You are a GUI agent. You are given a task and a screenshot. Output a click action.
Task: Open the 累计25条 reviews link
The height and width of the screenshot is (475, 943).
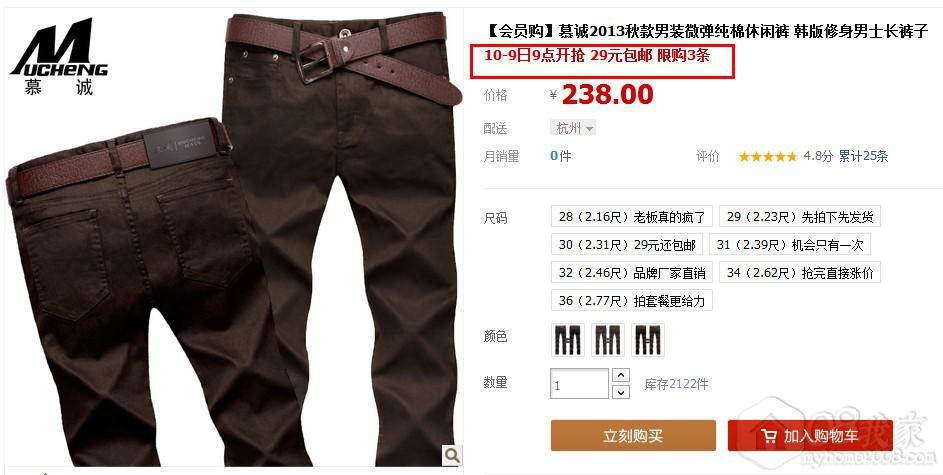(x=863, y=156)
